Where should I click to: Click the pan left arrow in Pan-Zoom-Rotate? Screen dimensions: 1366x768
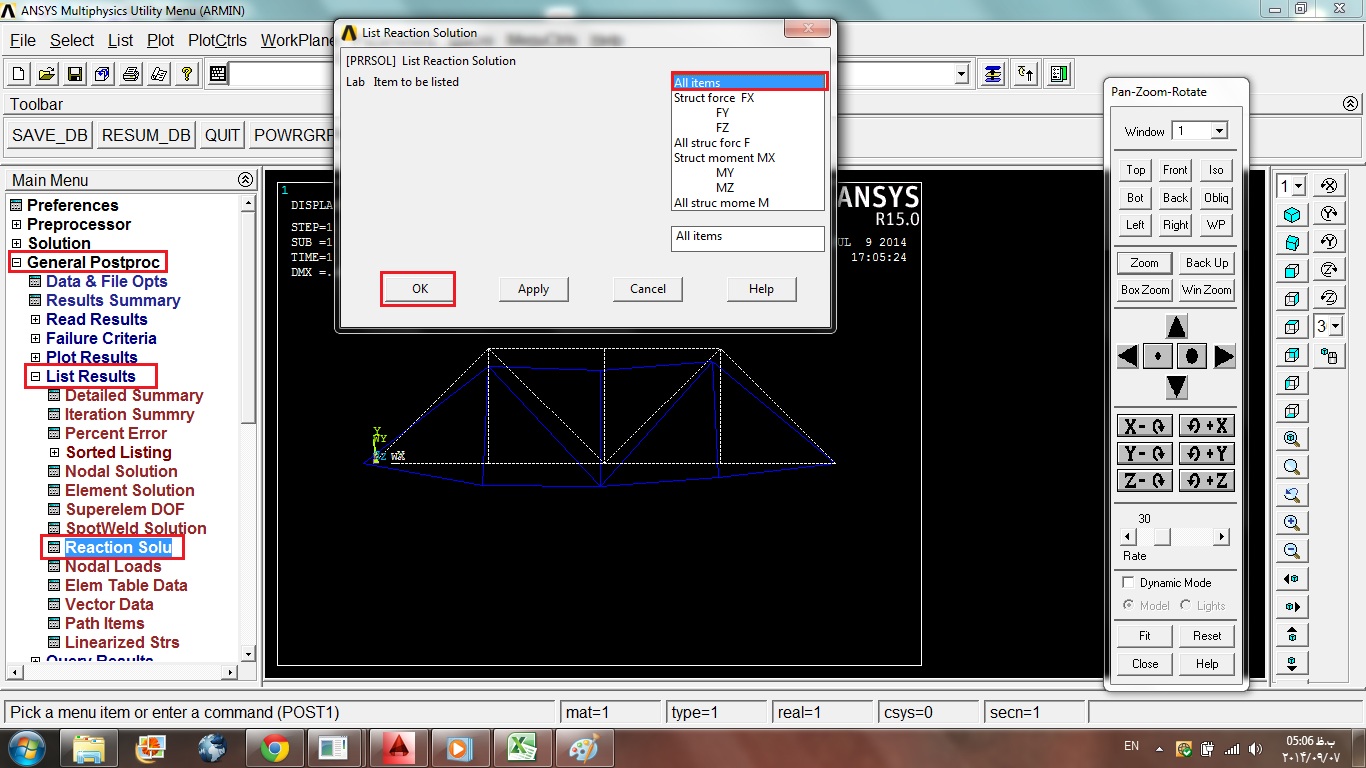point(1128,356)
